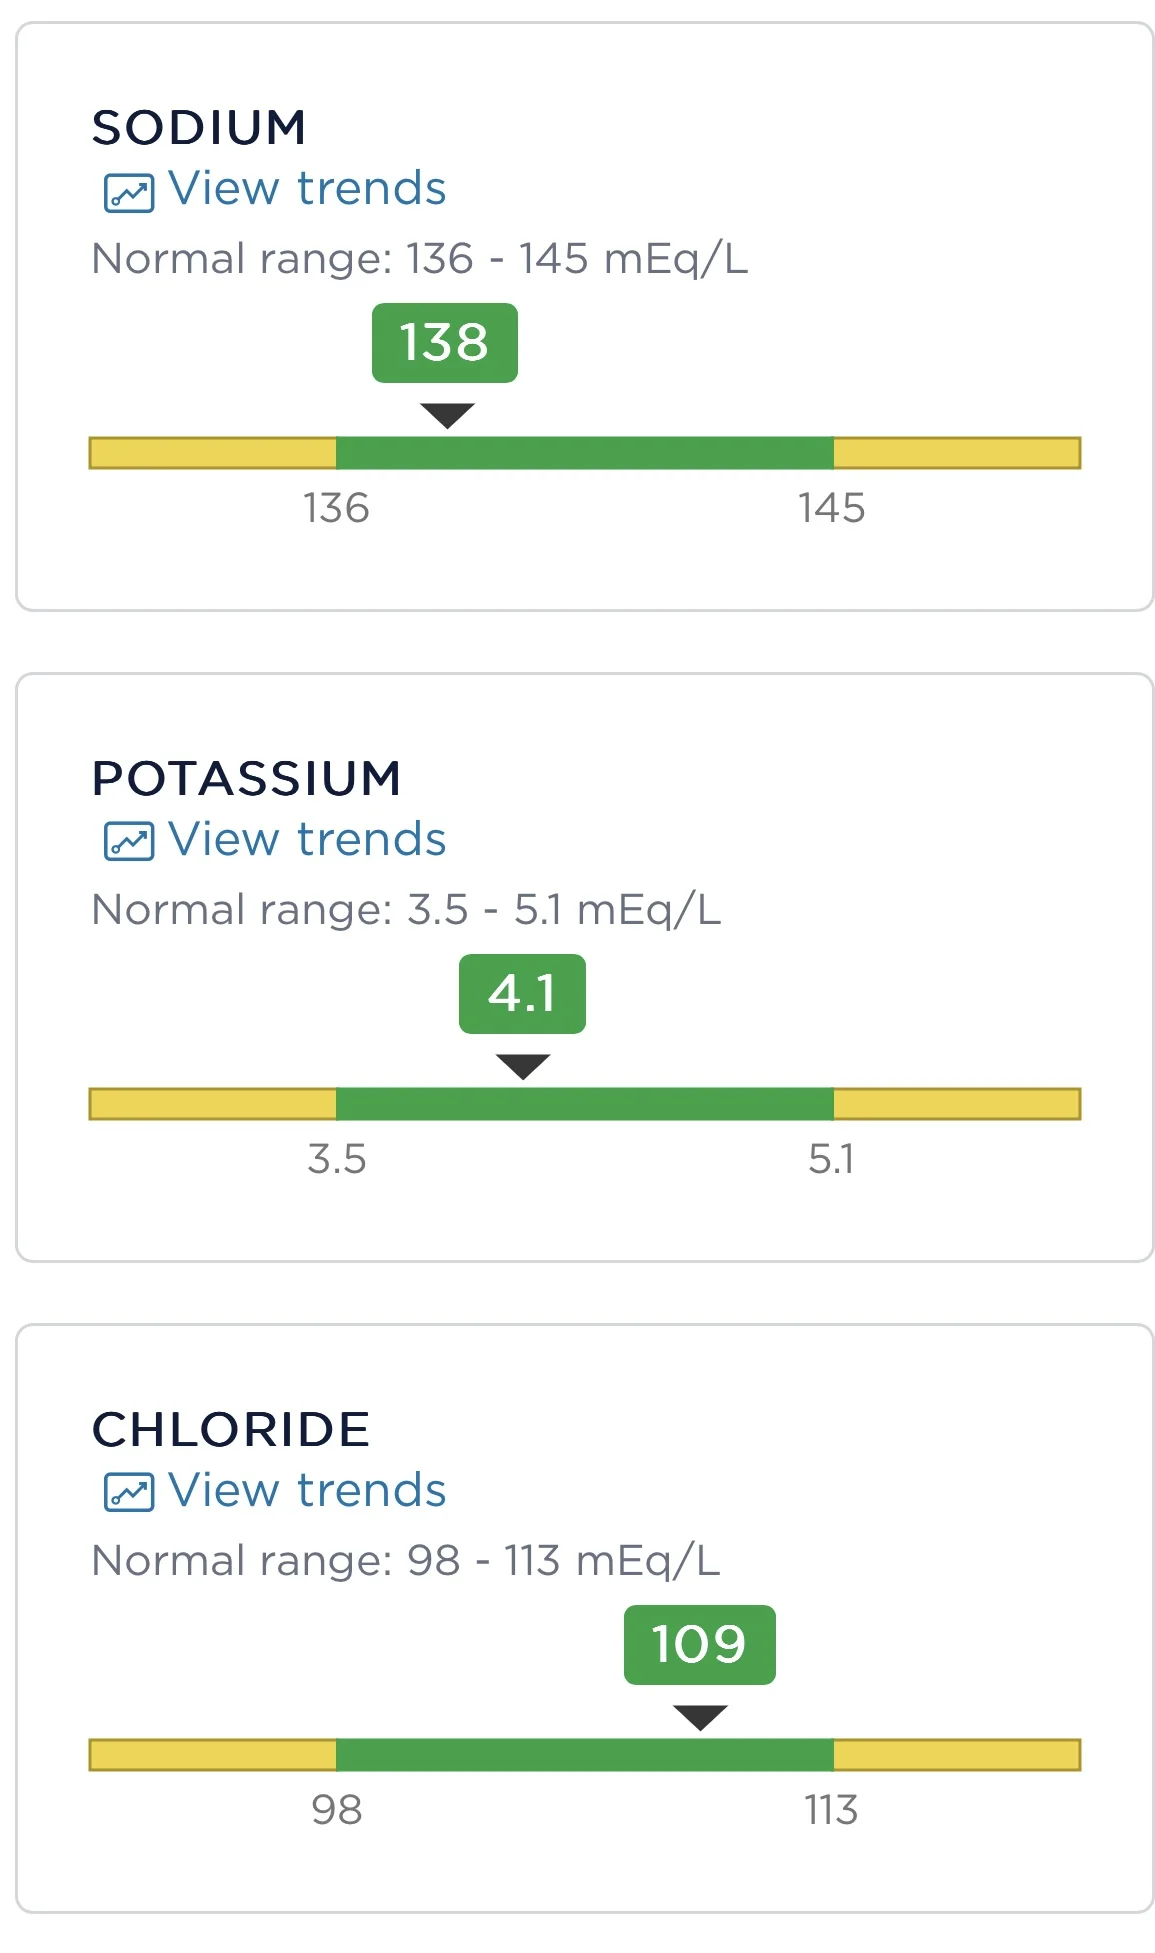
Task: Click the black marker arrow on potassium bar
Action: (523, 1066)
